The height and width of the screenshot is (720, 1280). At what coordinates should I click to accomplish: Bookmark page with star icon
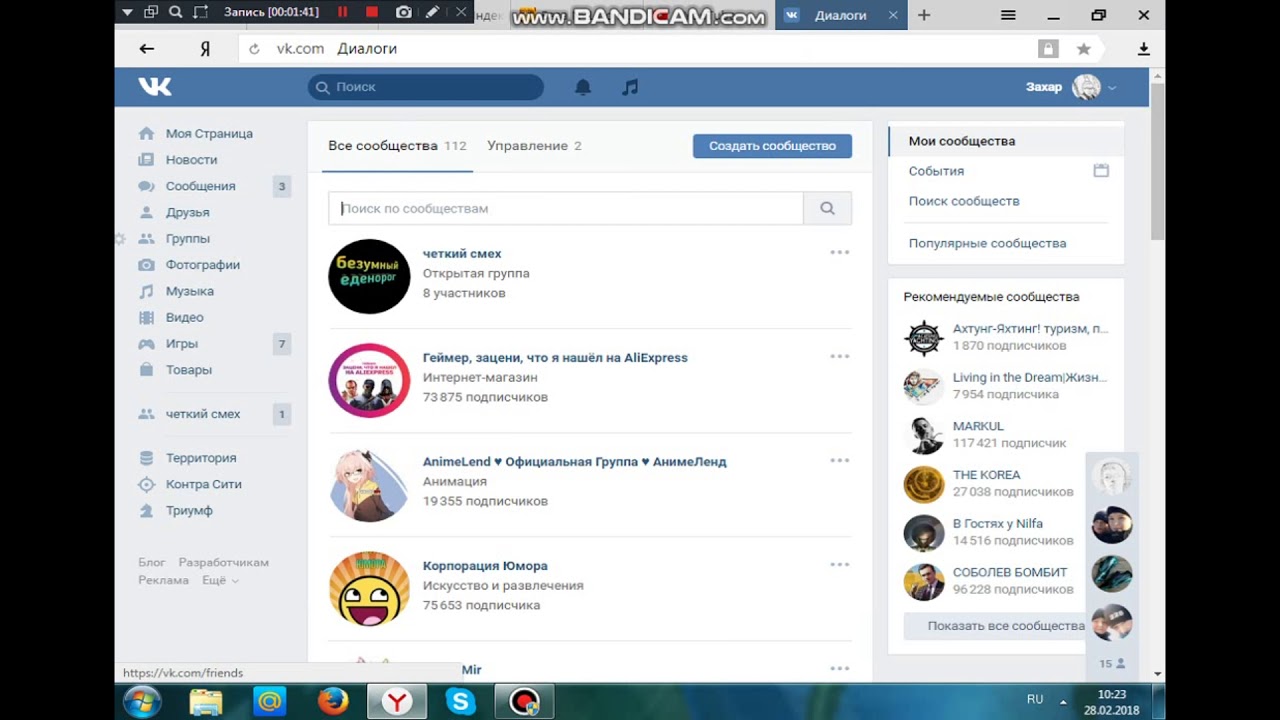[1083, 49]
